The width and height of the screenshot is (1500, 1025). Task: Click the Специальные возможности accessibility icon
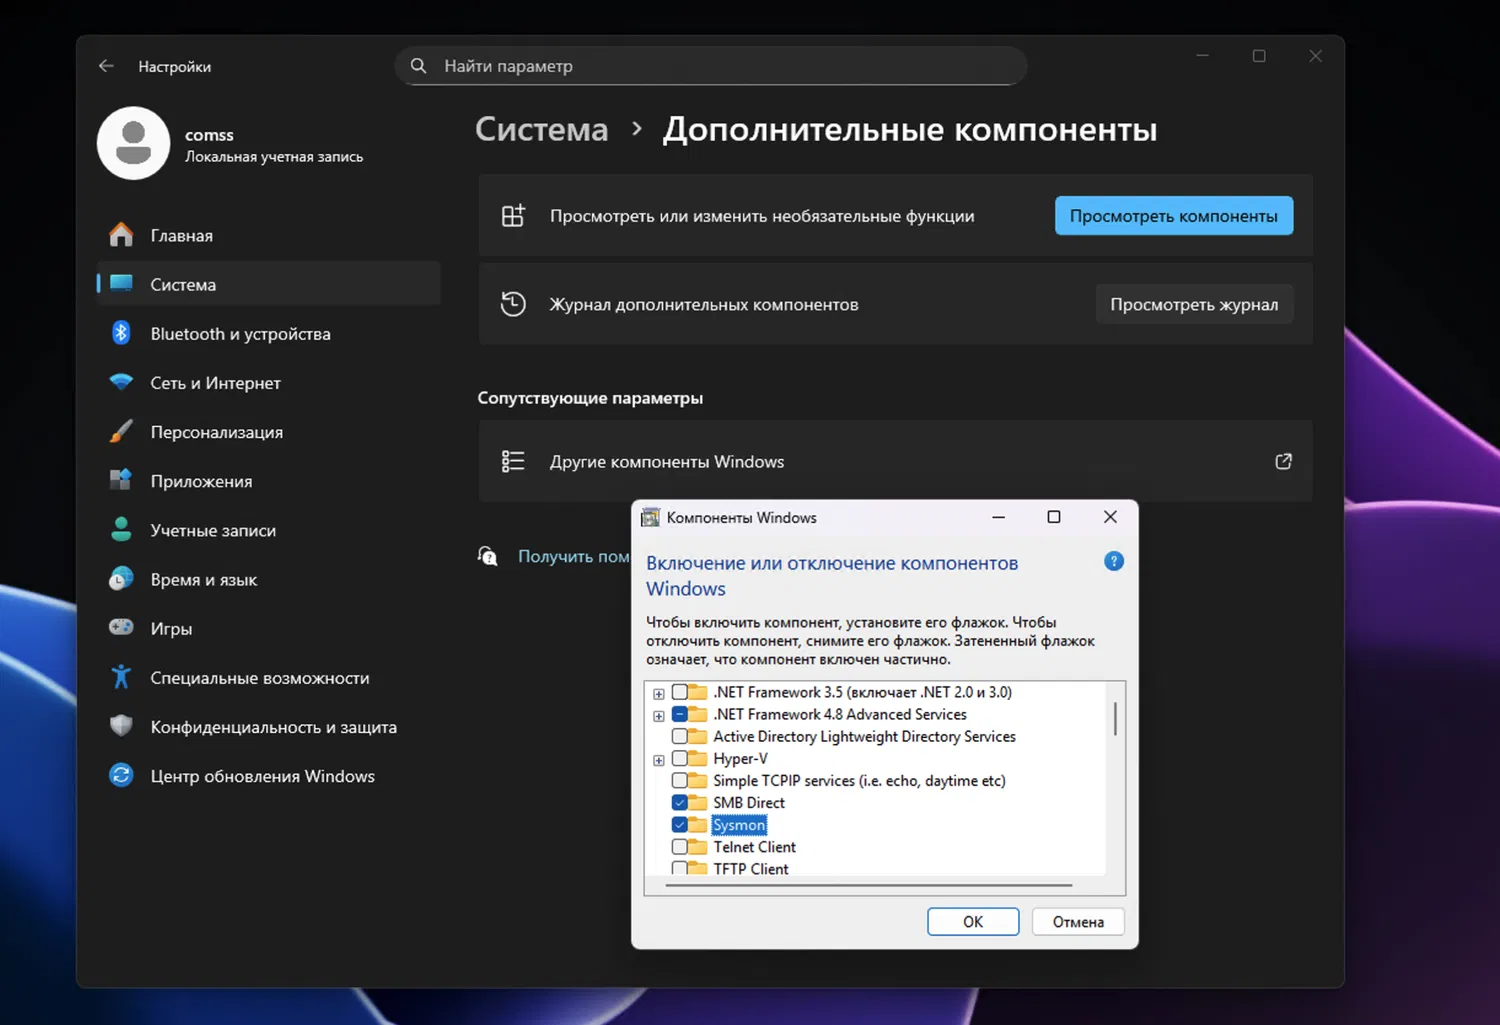pyautogui.click(x=121, y=677)
